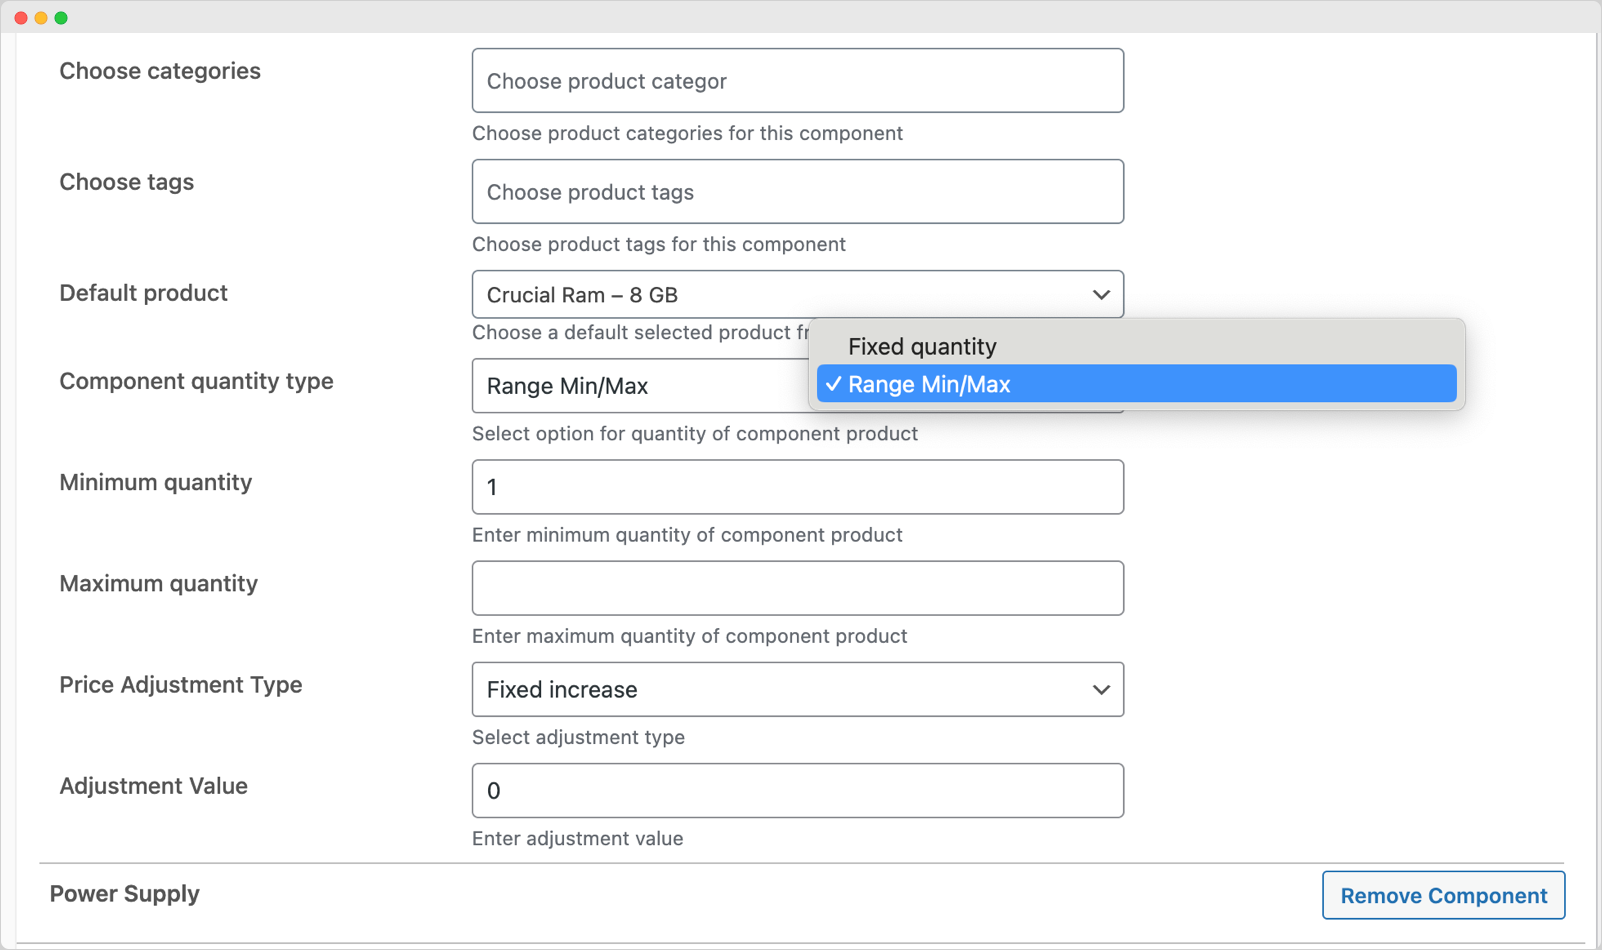Screen dimensions: 1602x950
Task: Click the empty Maximum quantity input
Action: [797, 588]
